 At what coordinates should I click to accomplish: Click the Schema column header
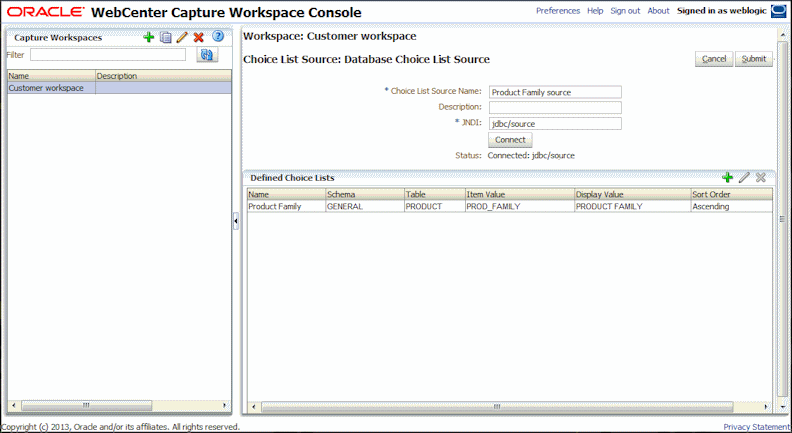pos(365,195)
